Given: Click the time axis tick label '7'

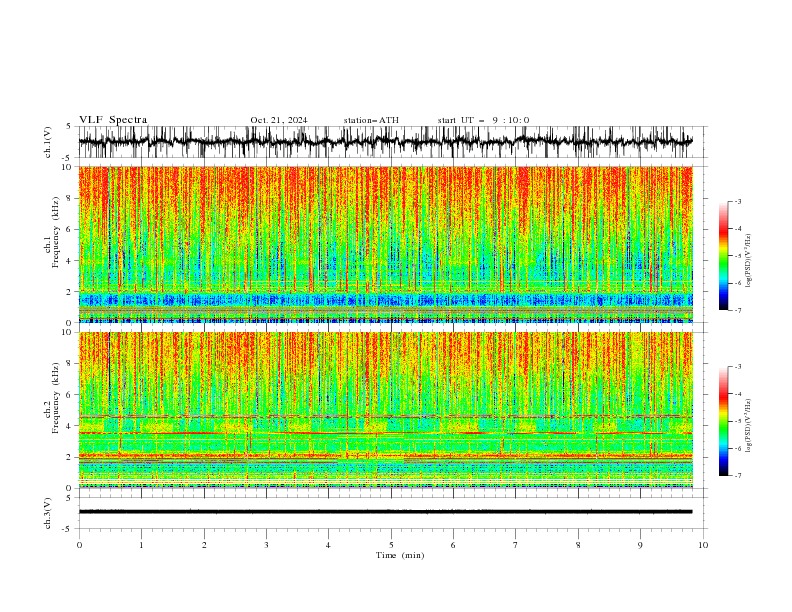Looking at the screenshot, I should click(x=516, y=545).
